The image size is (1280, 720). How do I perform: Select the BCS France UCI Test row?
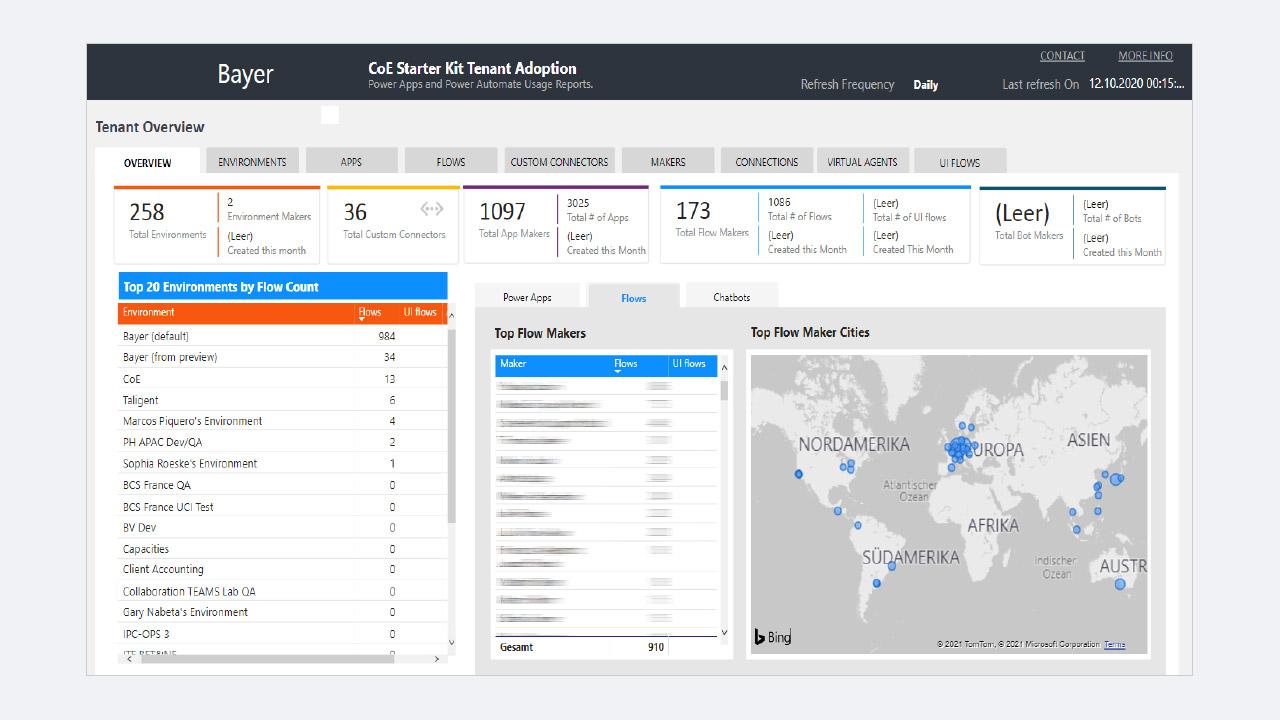tap(281, 507)
